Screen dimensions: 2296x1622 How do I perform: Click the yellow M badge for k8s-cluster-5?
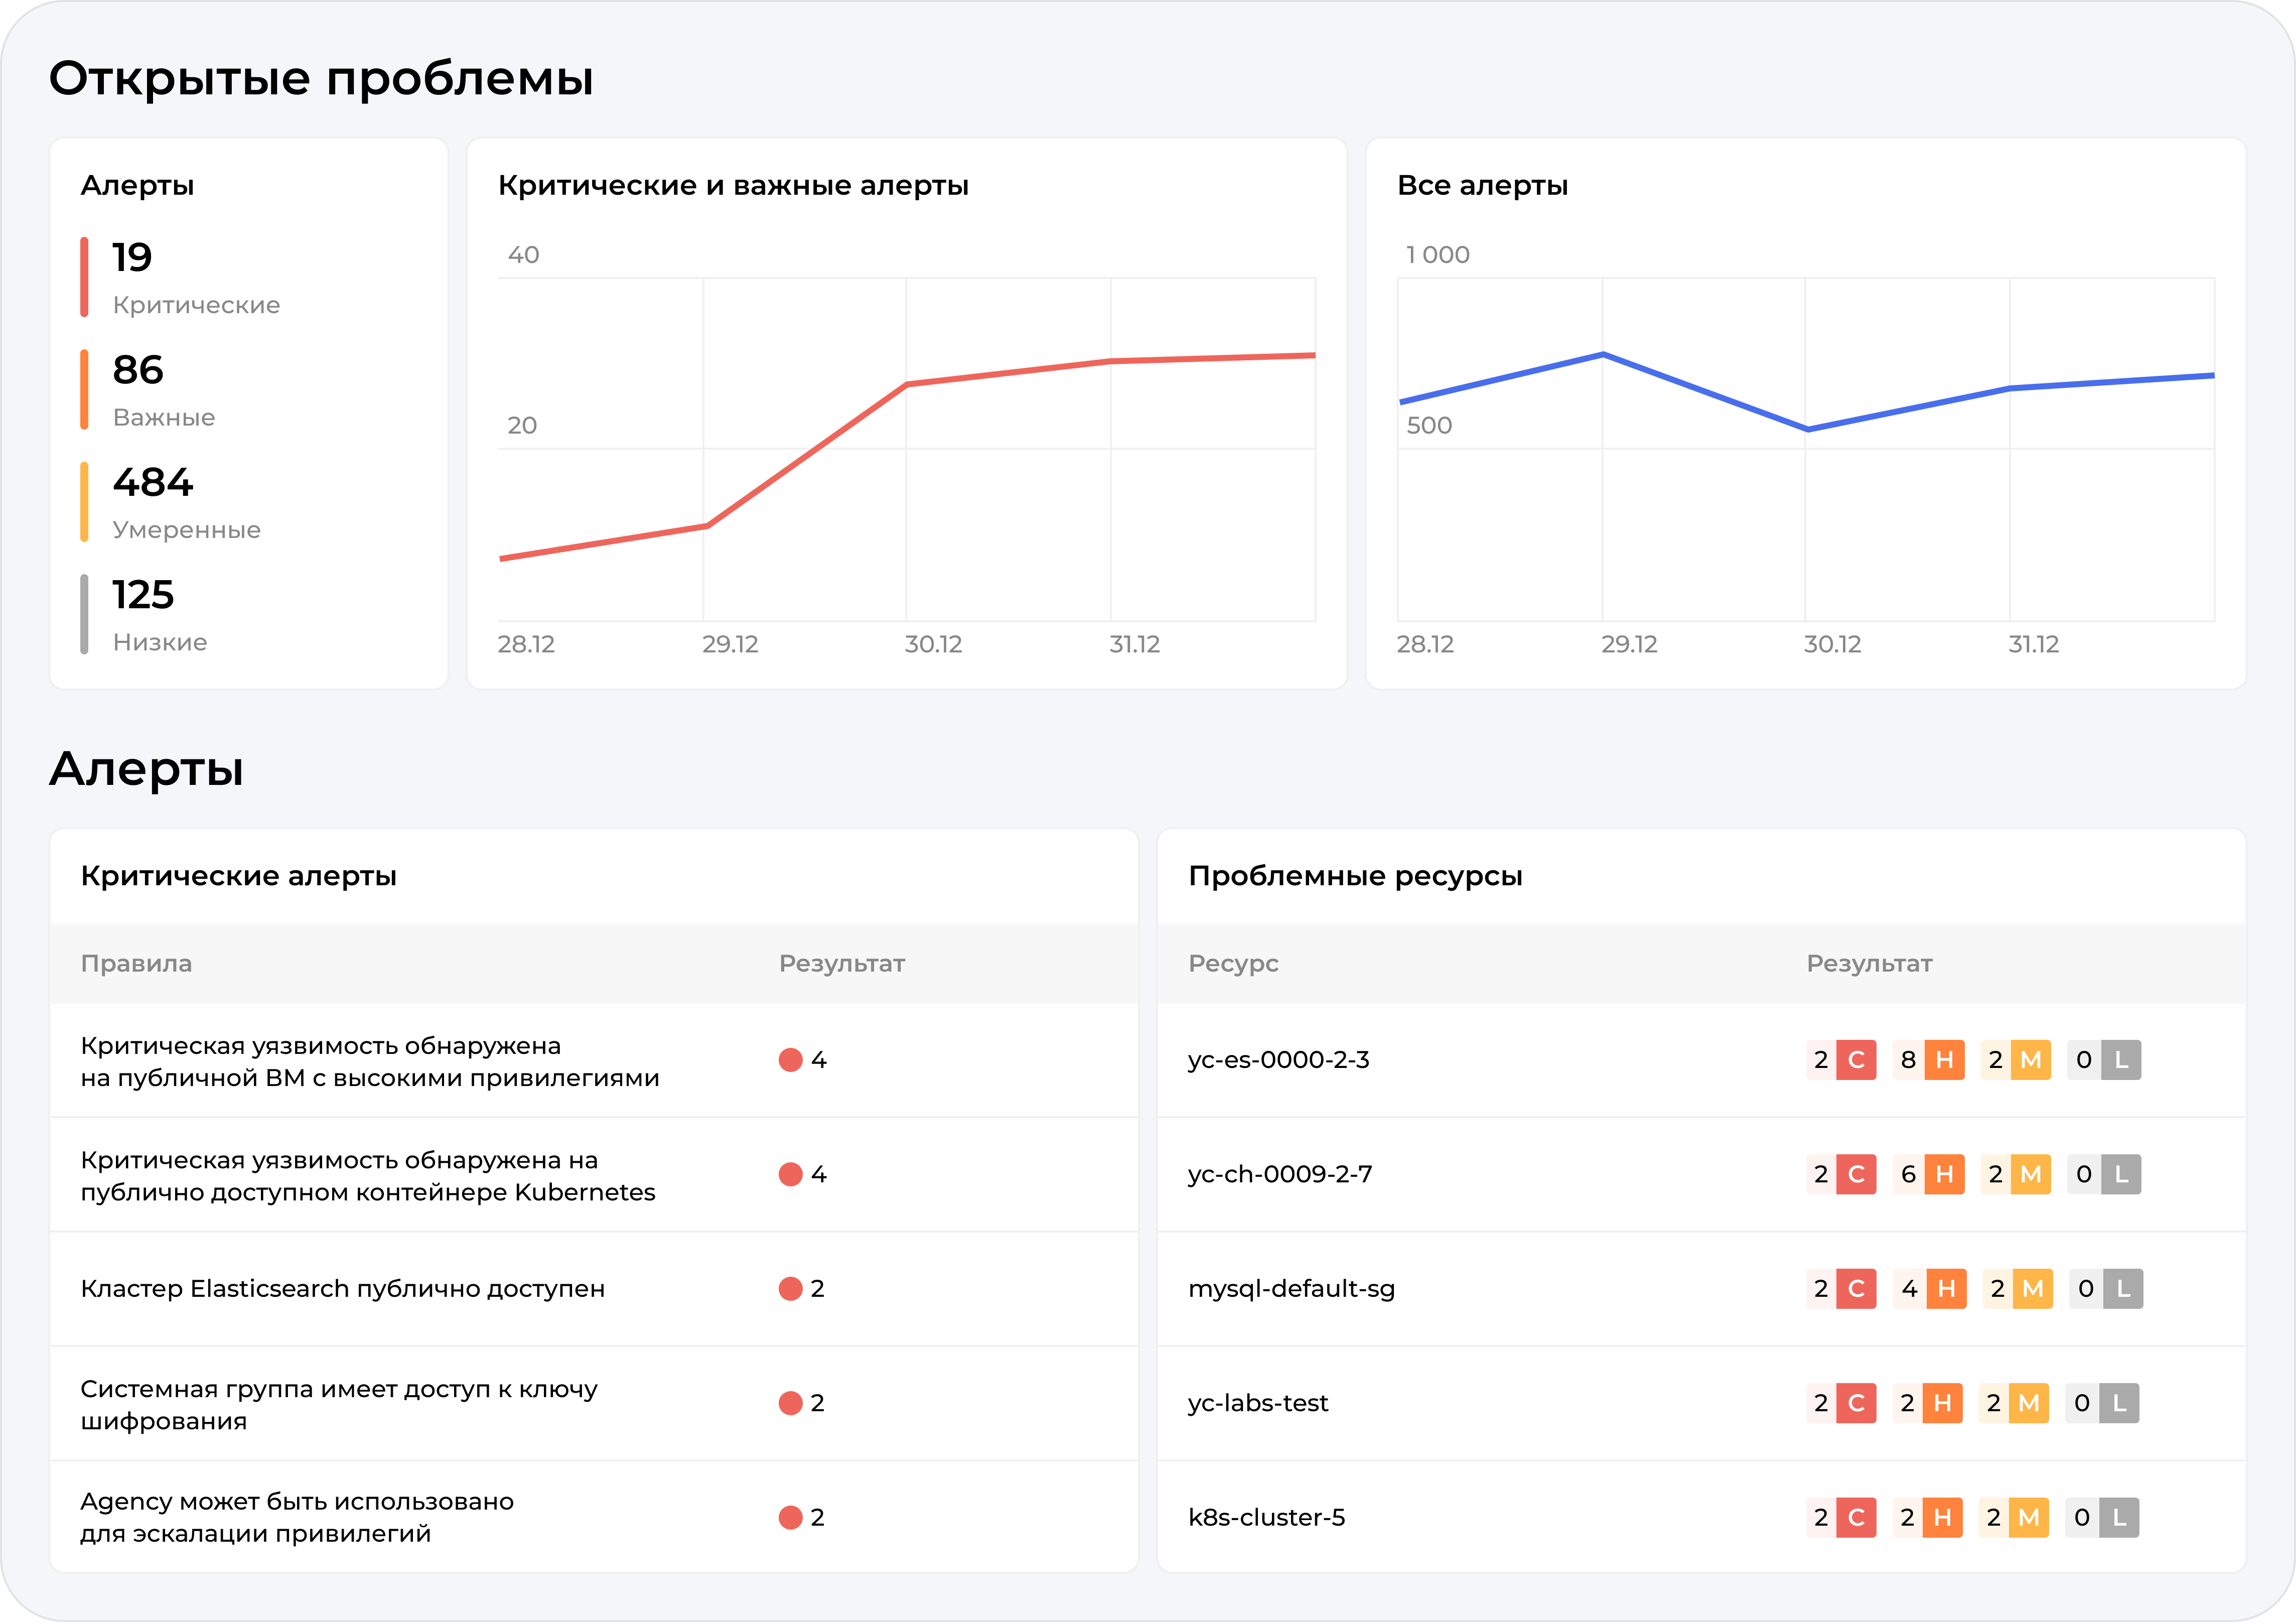click(x=2029, y=1518)
